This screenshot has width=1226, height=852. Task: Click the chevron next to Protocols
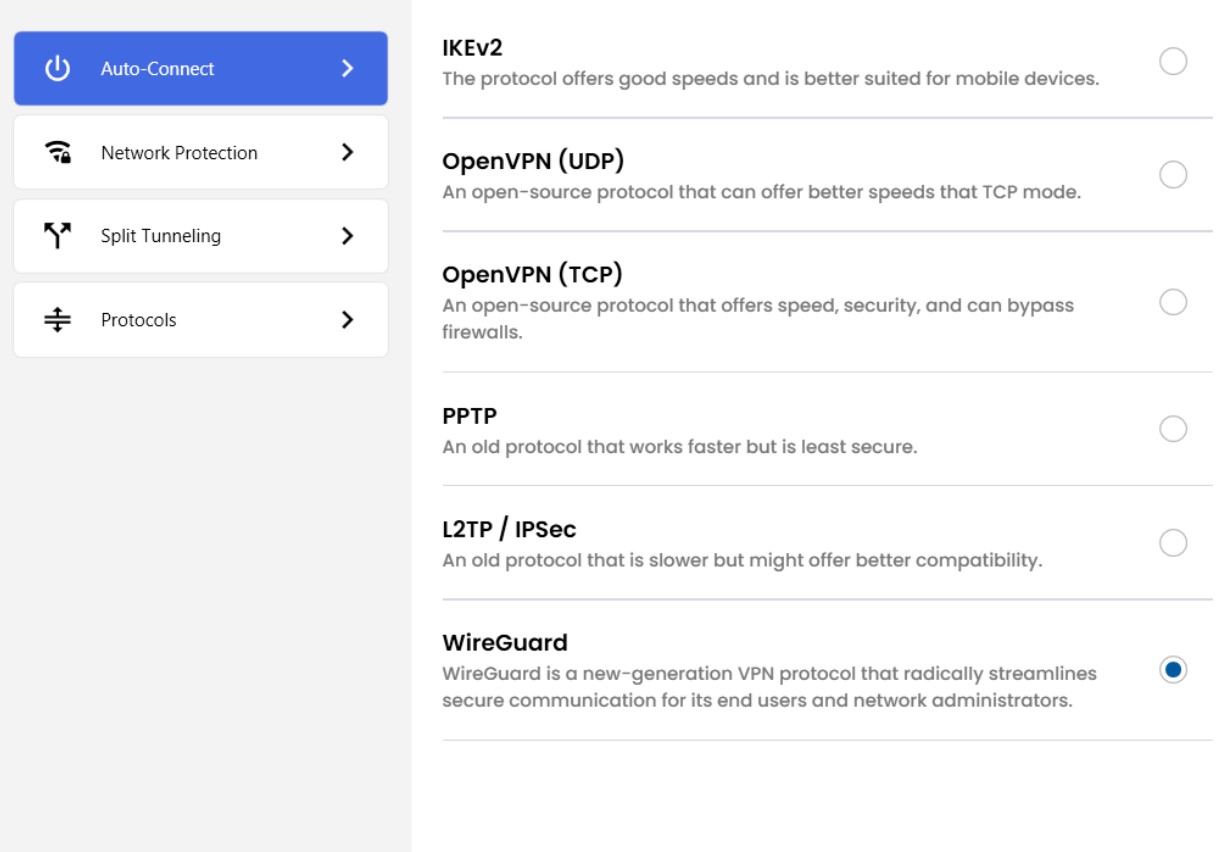coord(347,320)
